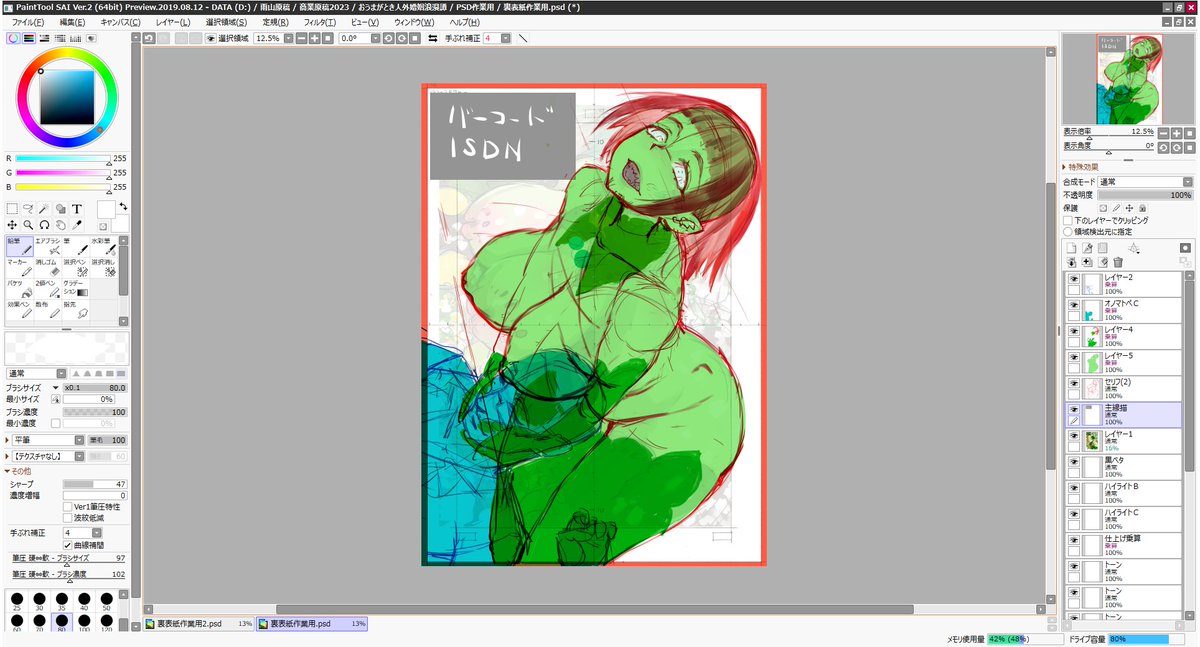Select the 2値ペン binary pen tool
This screenshot has width=1200, height=647.
click(x=48, y=288)
